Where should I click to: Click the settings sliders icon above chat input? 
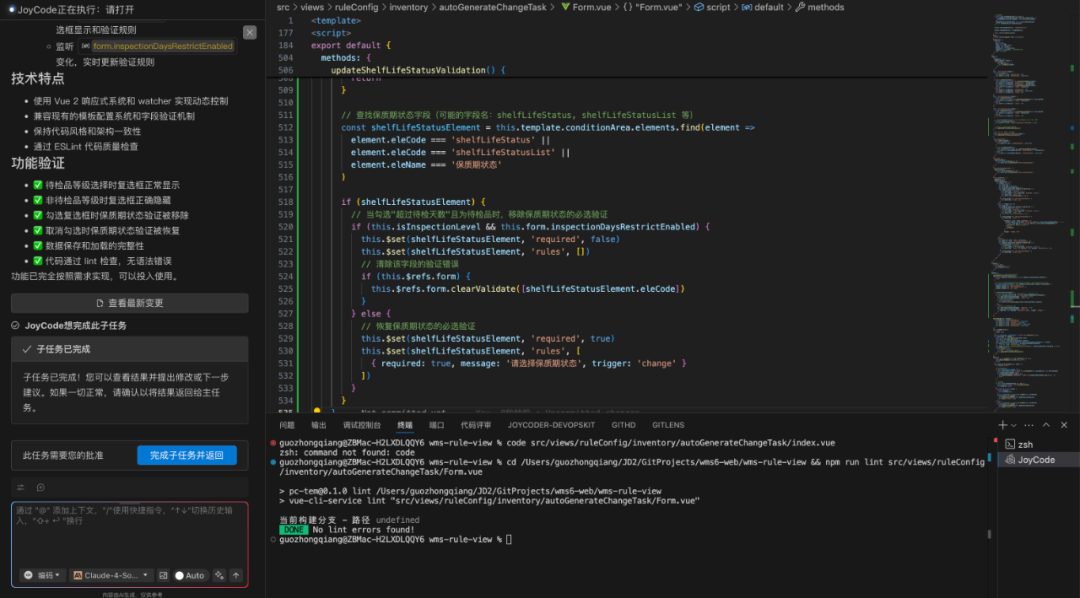[21, 487]
